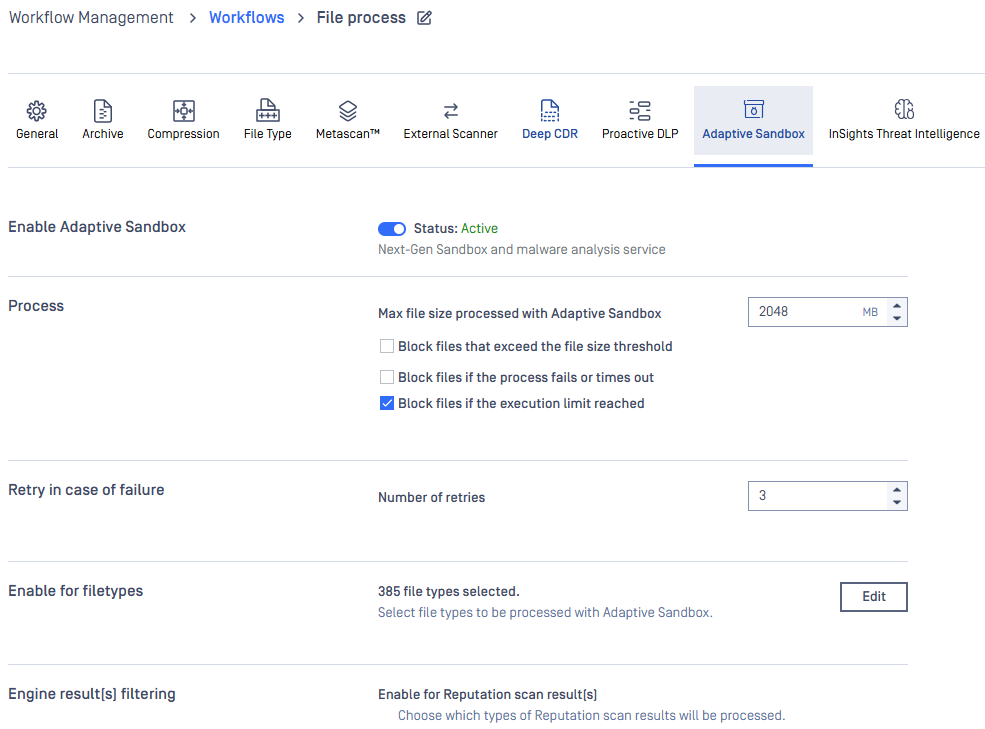Increase max file size with up arrow
985x729 pixels.
point(897,306)
